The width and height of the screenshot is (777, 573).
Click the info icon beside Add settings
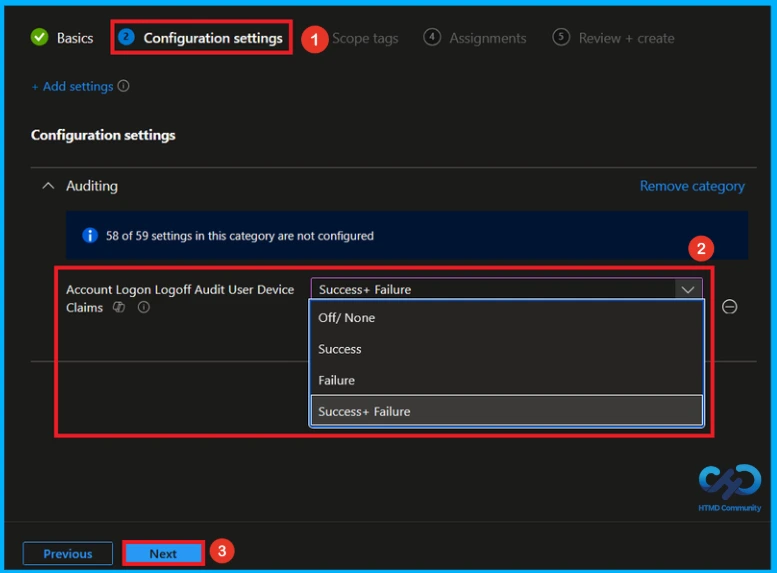click(x=123, y=86)
